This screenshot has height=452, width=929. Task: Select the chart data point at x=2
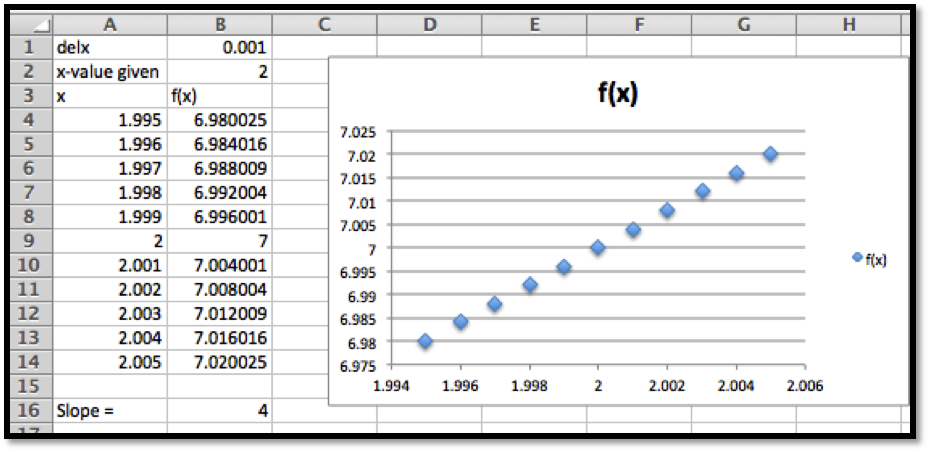[598, 248]
